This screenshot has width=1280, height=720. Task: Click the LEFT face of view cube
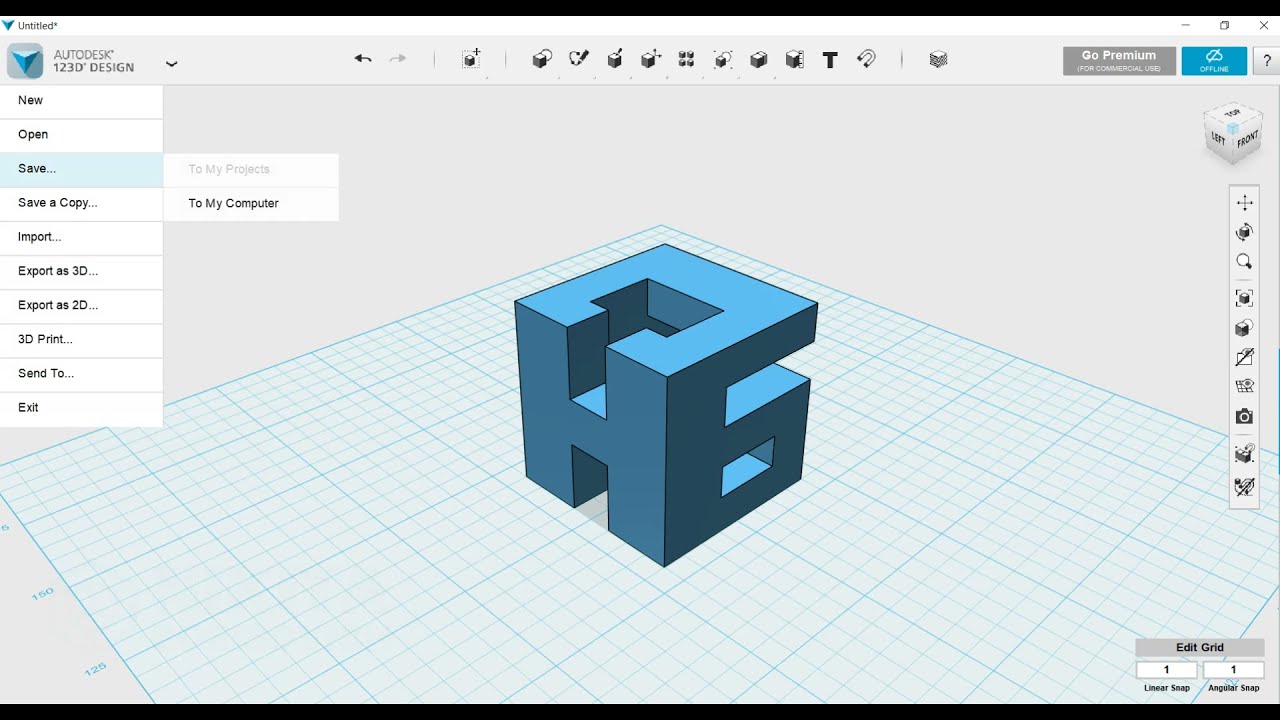tap(1219, 138)
